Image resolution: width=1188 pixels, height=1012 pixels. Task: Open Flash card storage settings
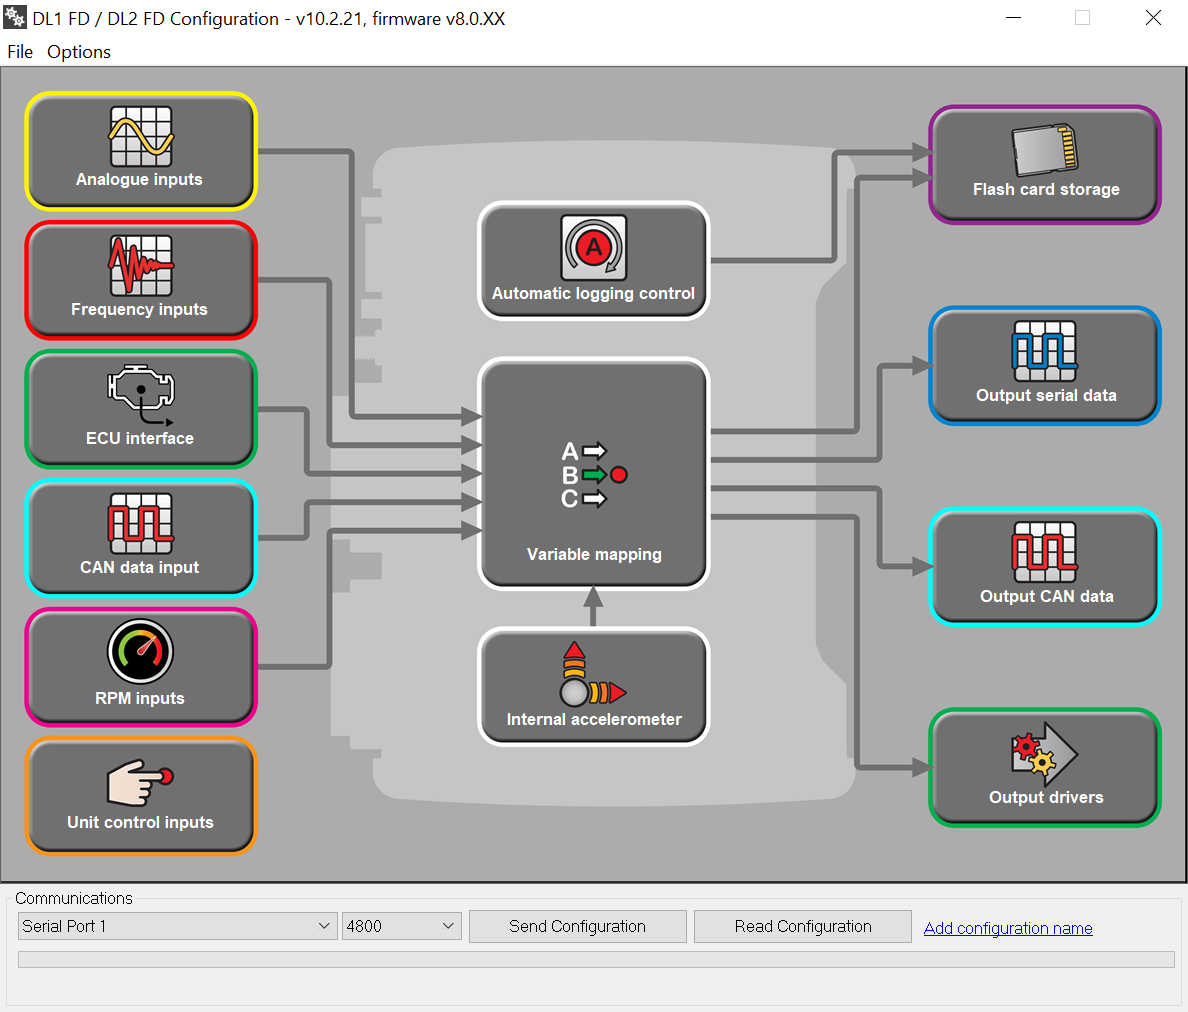[x=1045, y=165]
